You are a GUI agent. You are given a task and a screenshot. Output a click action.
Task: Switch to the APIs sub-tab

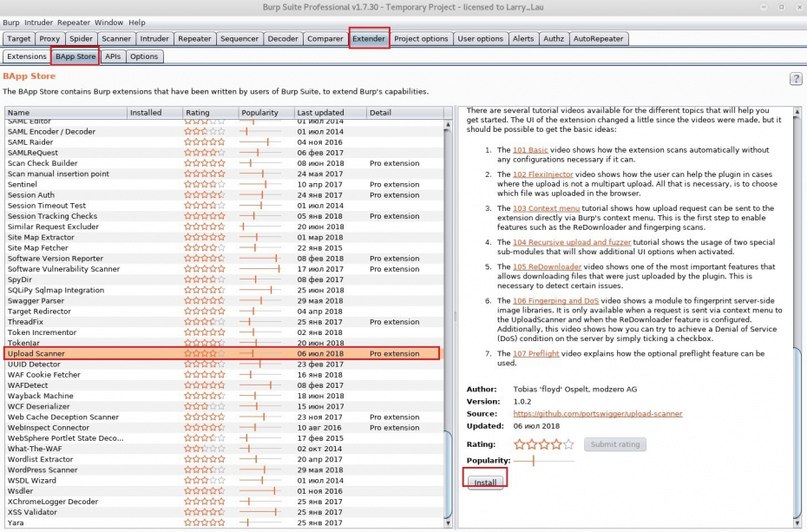(113, 57)
